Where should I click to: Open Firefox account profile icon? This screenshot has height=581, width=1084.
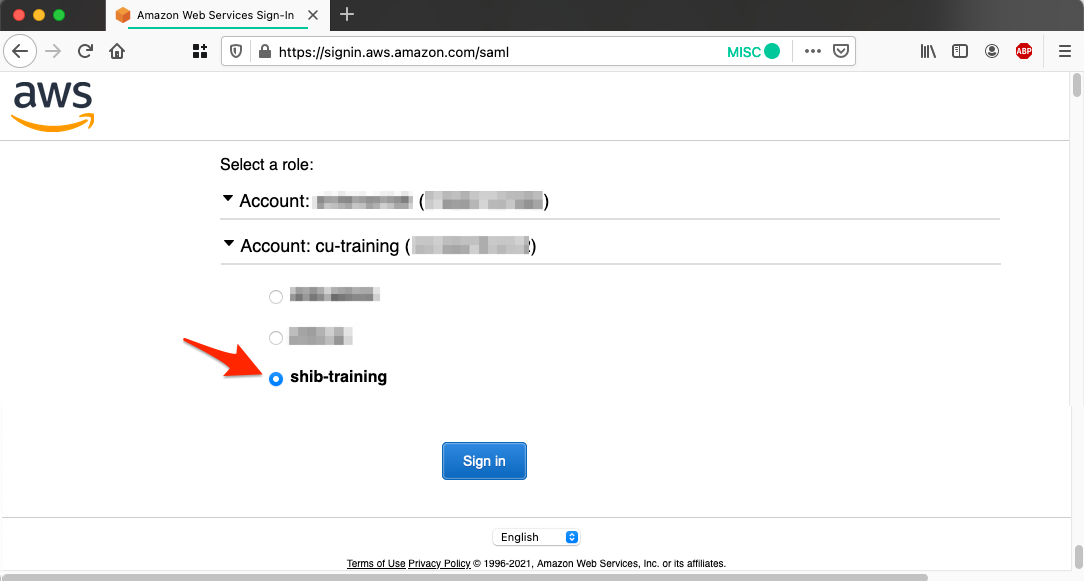point(992,51)
